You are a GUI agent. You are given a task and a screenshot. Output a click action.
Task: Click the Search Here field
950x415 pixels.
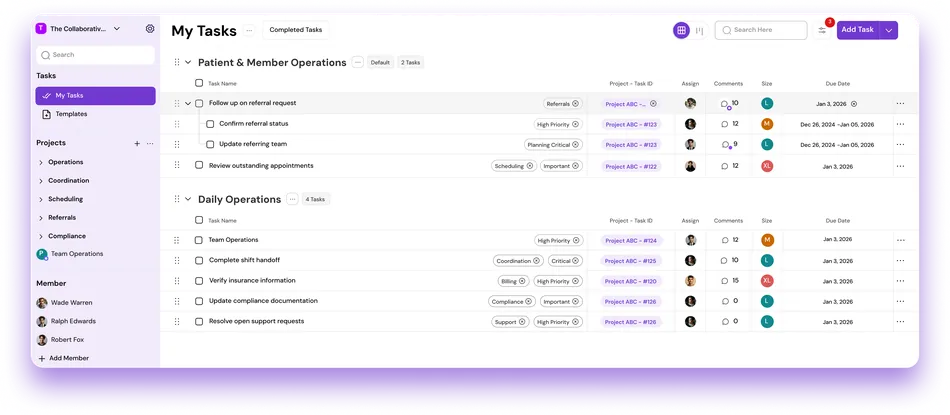761,30
